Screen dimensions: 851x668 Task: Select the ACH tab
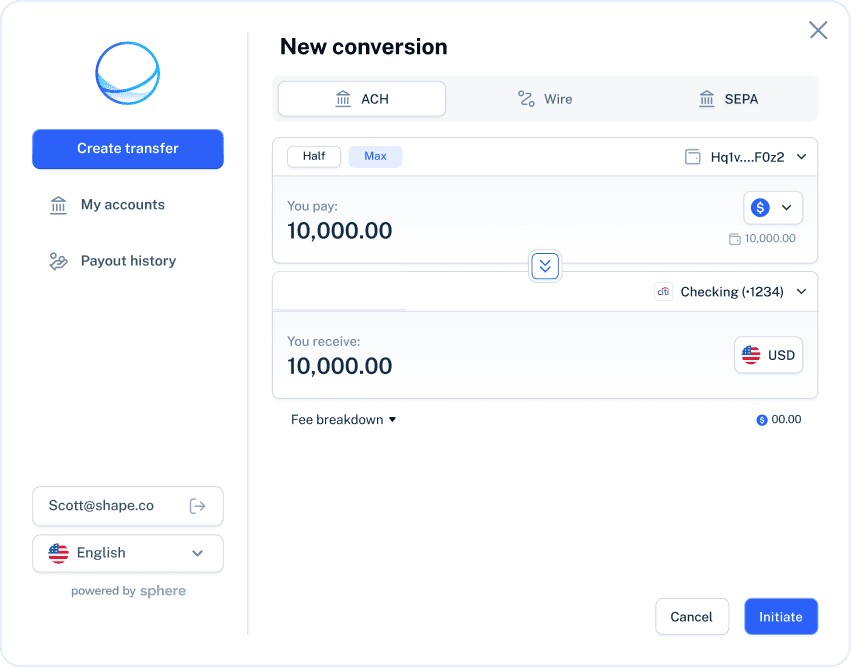[x=362, y=99]
